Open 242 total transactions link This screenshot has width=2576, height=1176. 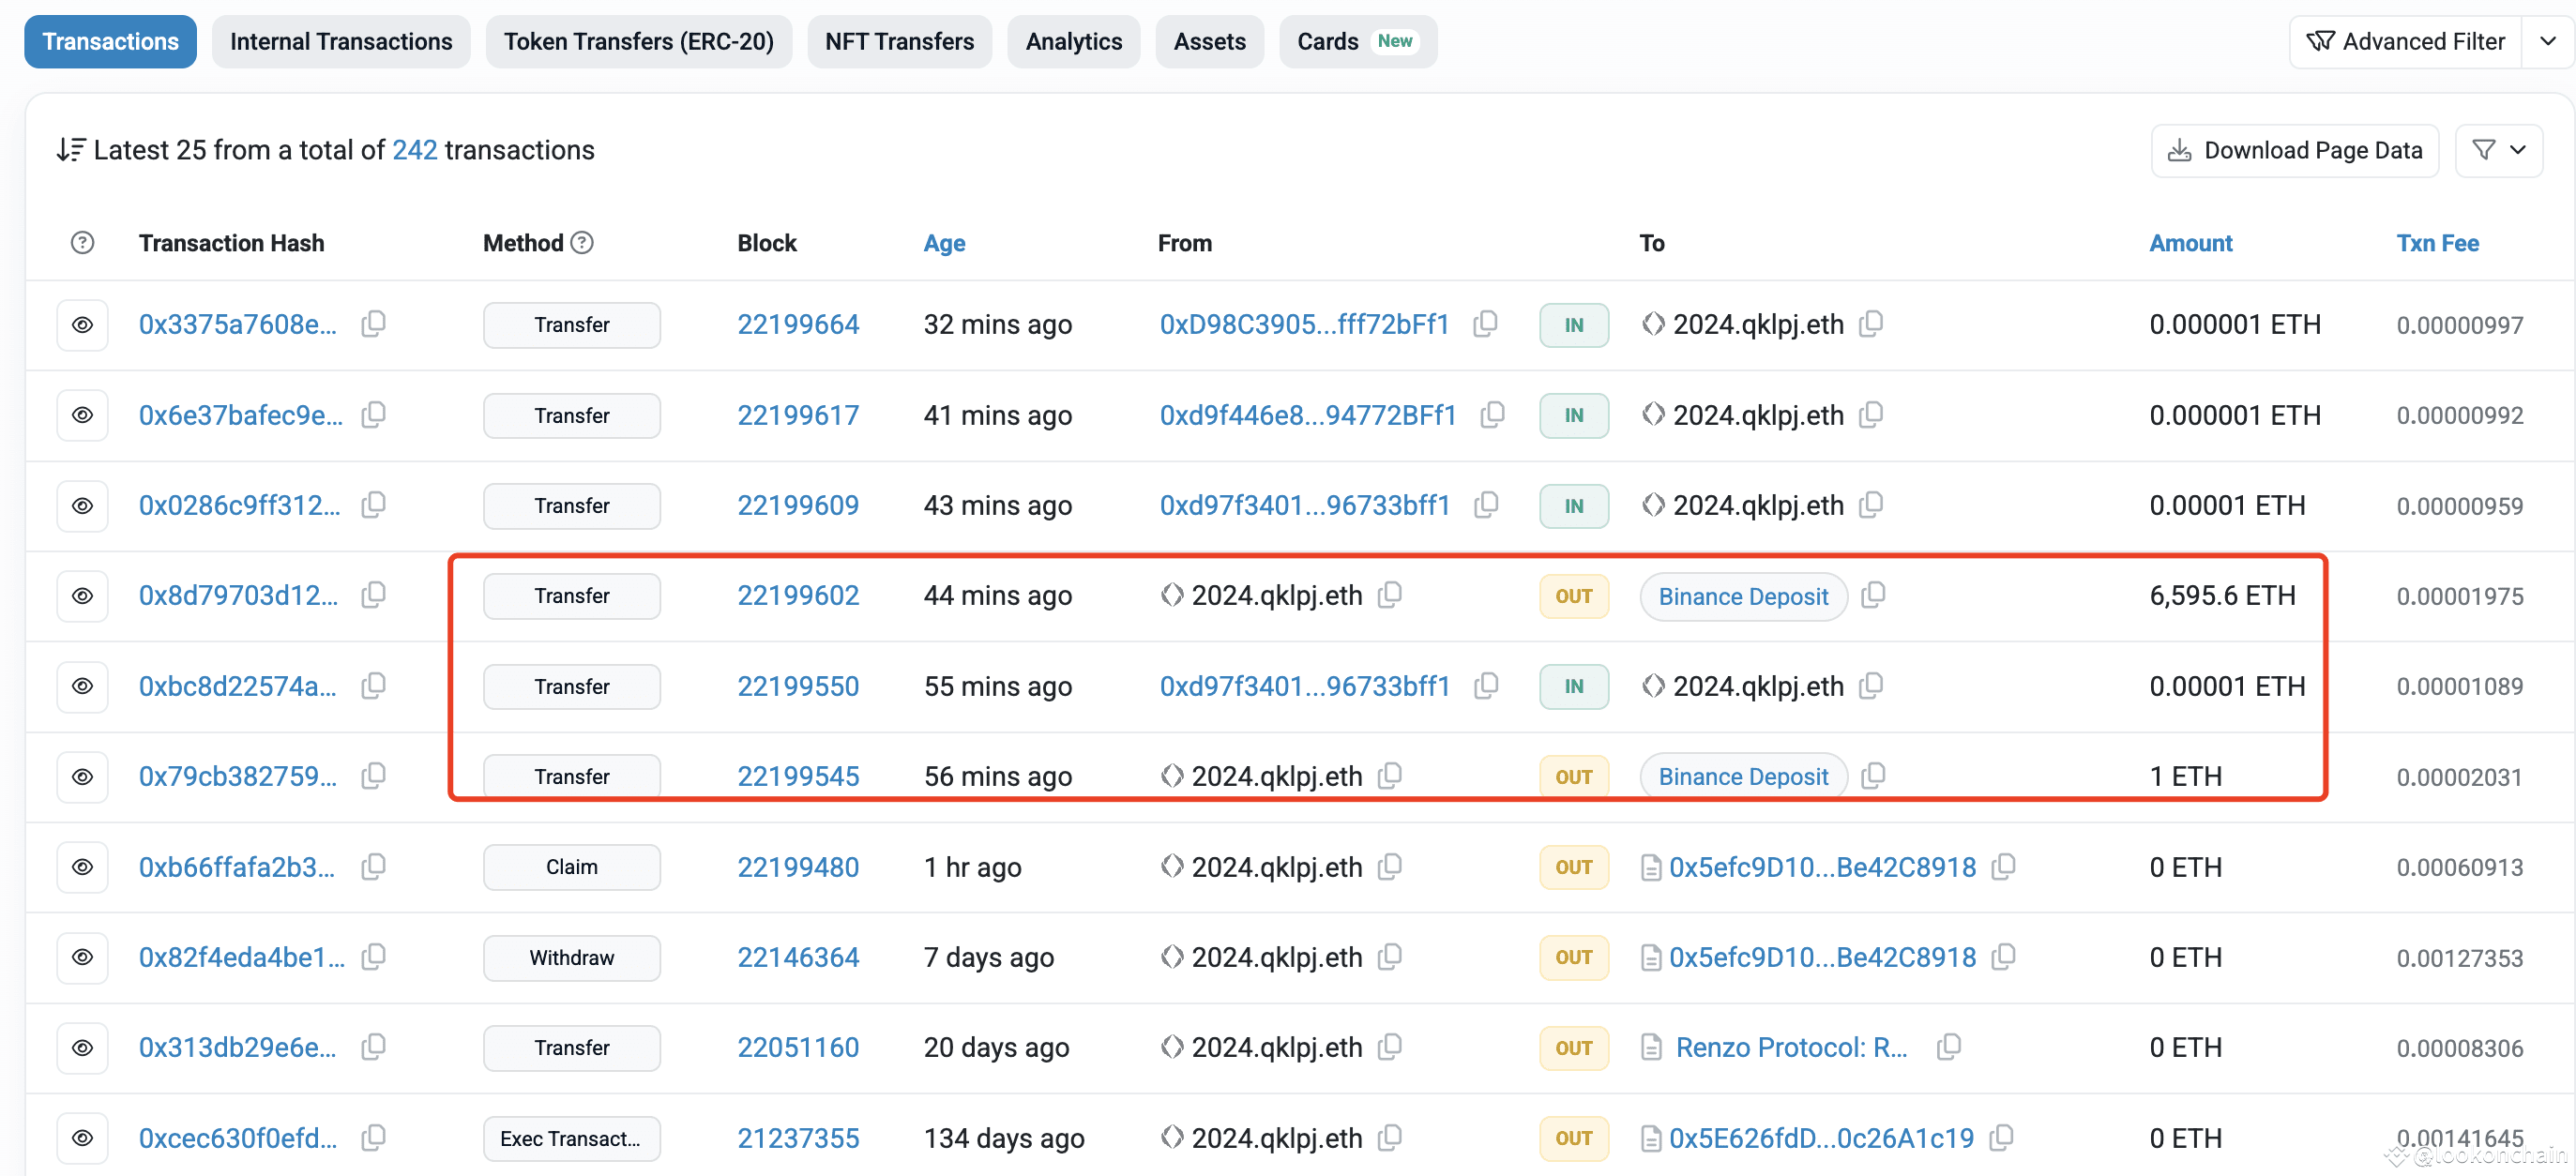[414, 150]
